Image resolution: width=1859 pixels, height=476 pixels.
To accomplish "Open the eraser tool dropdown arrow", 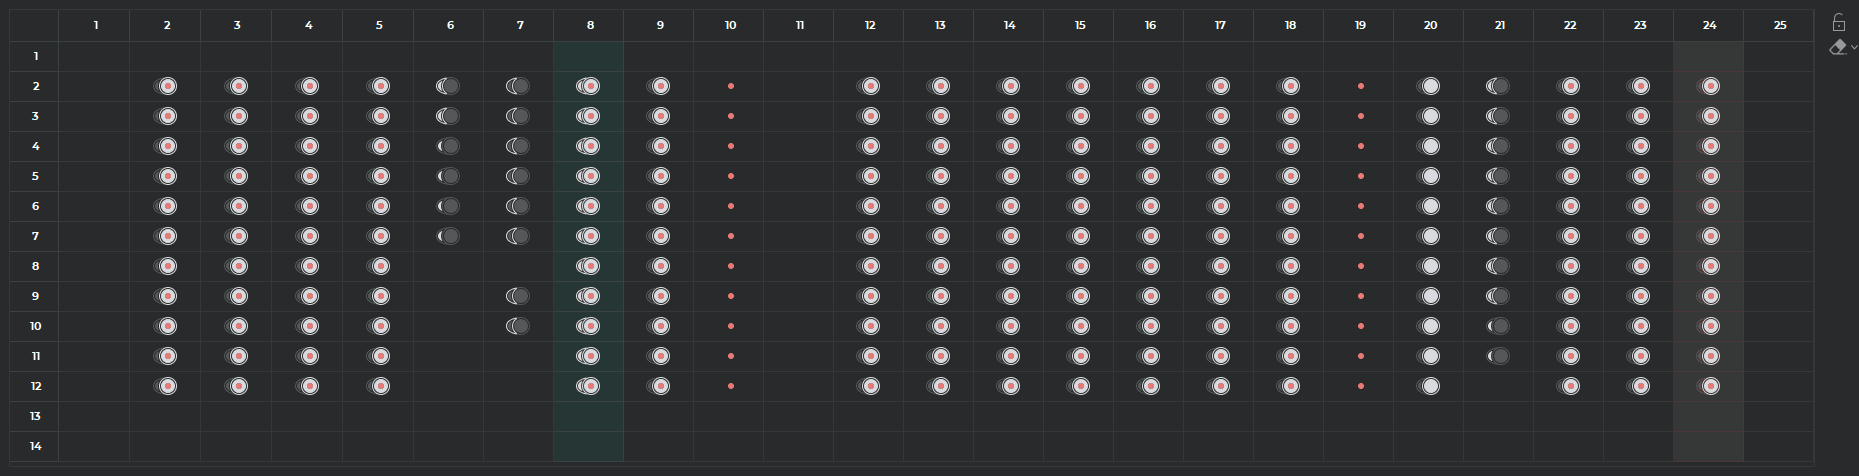I will (1853, 47).
